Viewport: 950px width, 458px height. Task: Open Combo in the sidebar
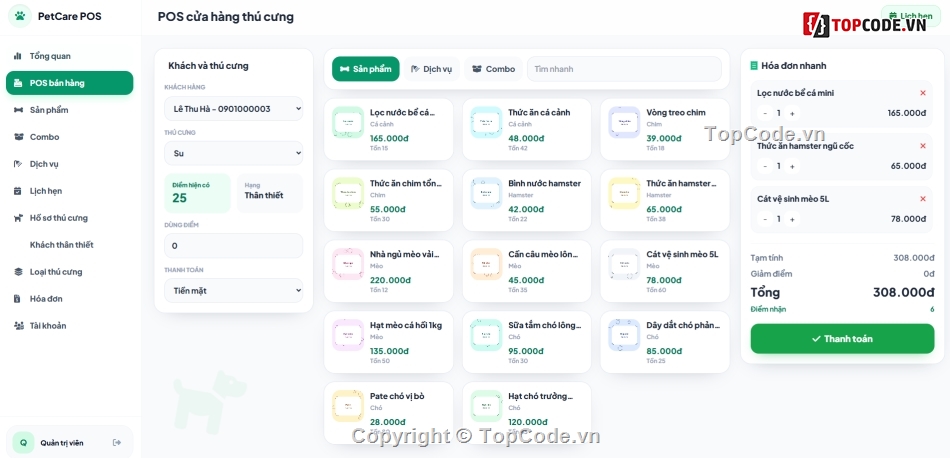pos(70,137)
